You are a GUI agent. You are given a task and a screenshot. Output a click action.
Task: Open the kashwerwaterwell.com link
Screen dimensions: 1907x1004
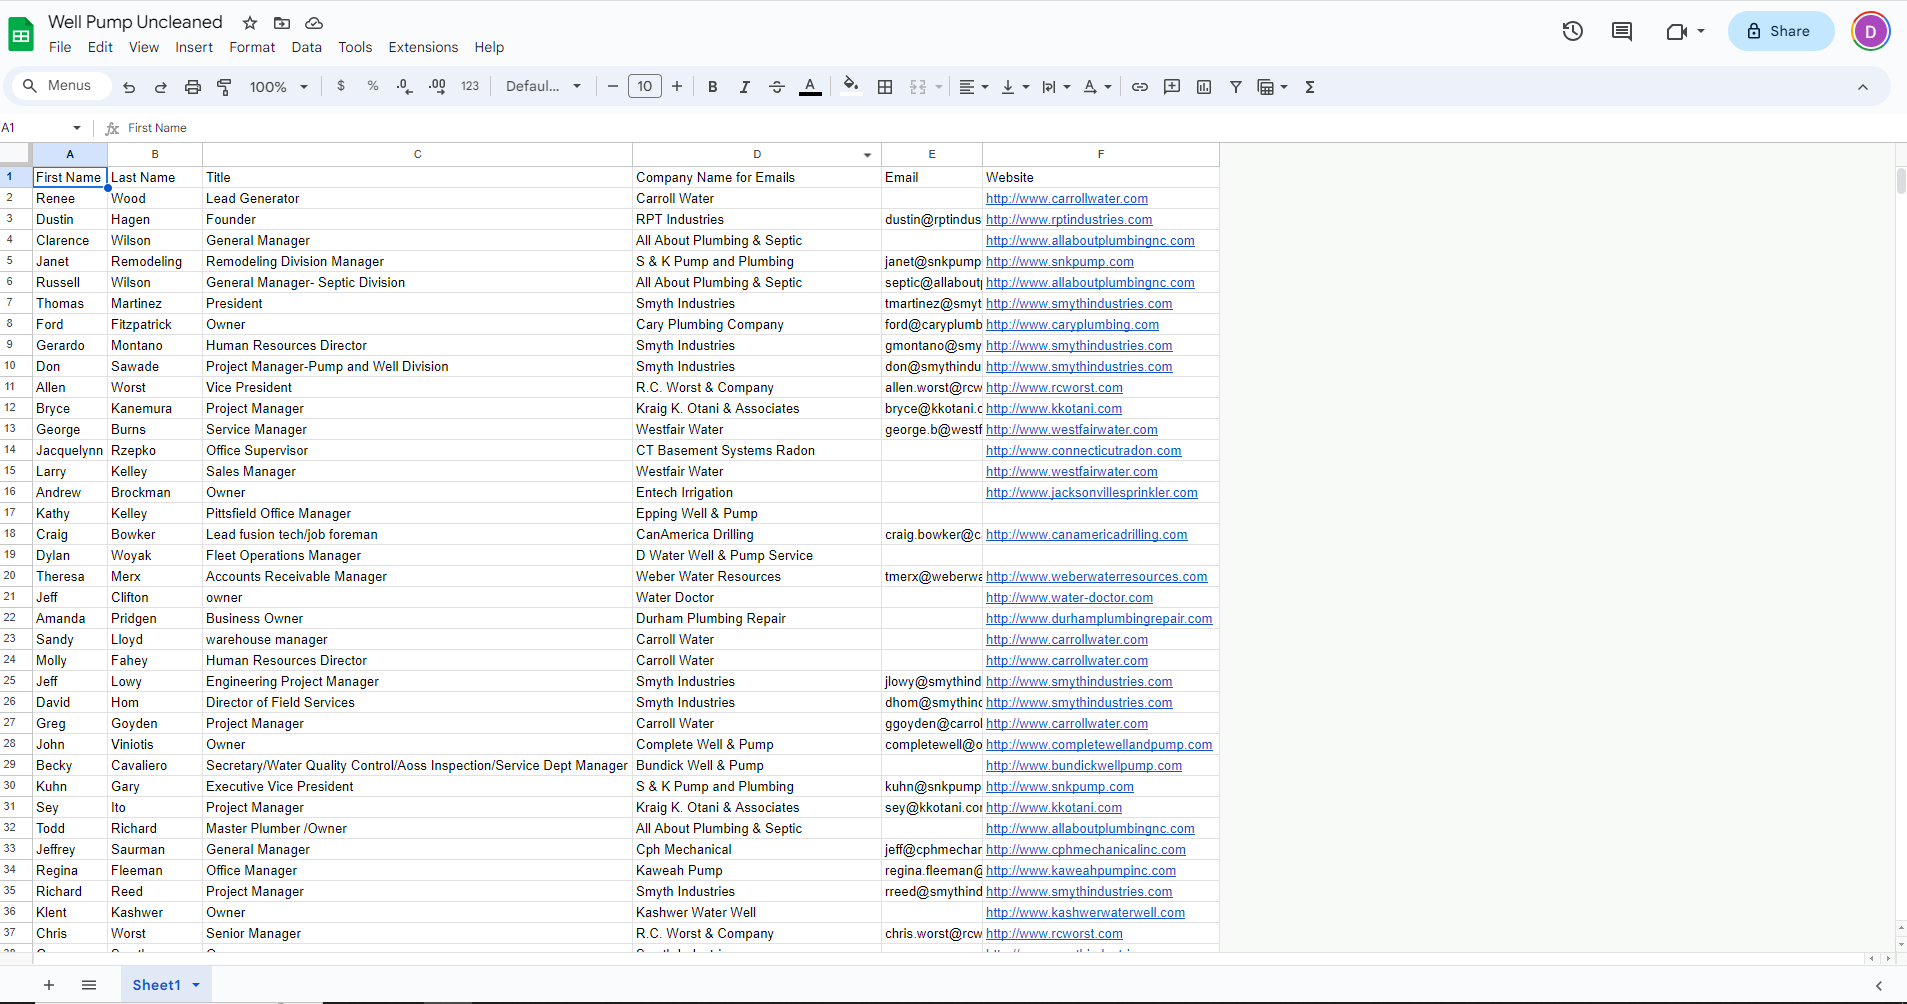tap(1085, 913)
